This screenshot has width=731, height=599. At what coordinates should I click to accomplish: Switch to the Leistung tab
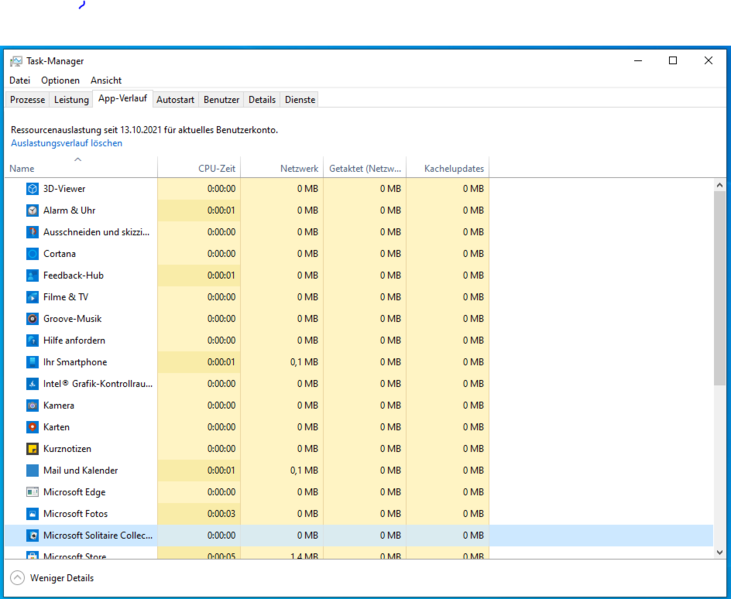pos(71,100)
